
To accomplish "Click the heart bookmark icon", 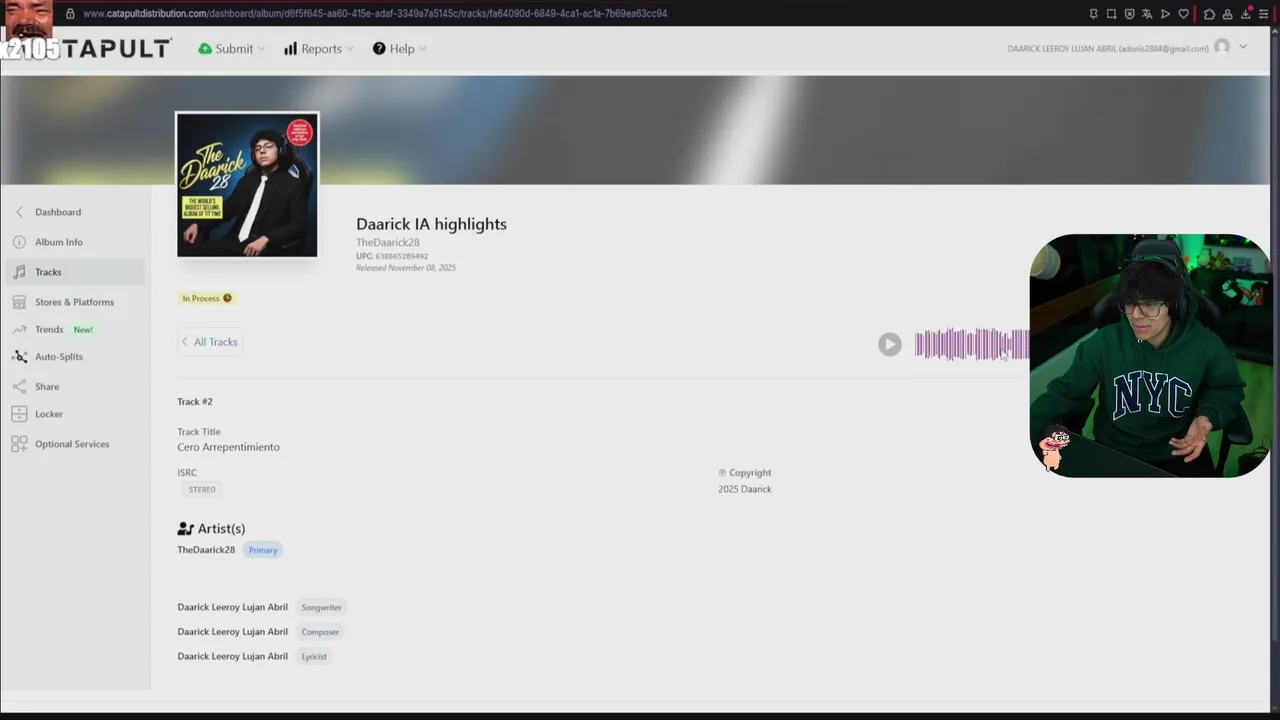I will pos(1184,14).
